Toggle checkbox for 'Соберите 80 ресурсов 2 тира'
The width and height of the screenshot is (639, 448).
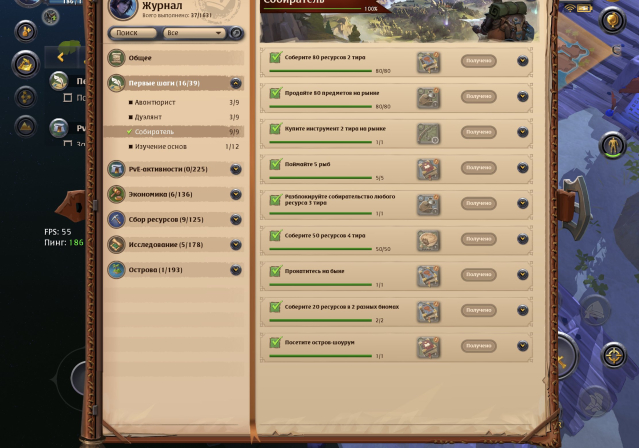pos(275,57)
